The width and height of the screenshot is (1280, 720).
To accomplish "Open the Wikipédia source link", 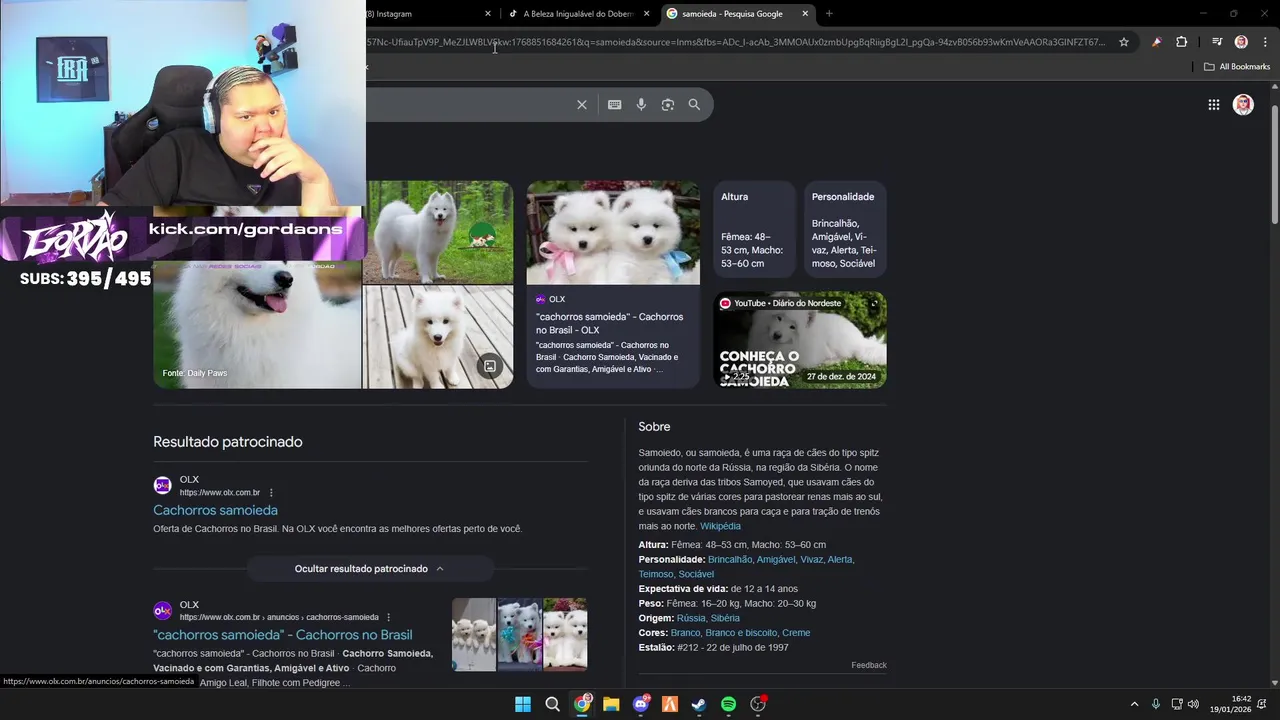I will 720,526.
